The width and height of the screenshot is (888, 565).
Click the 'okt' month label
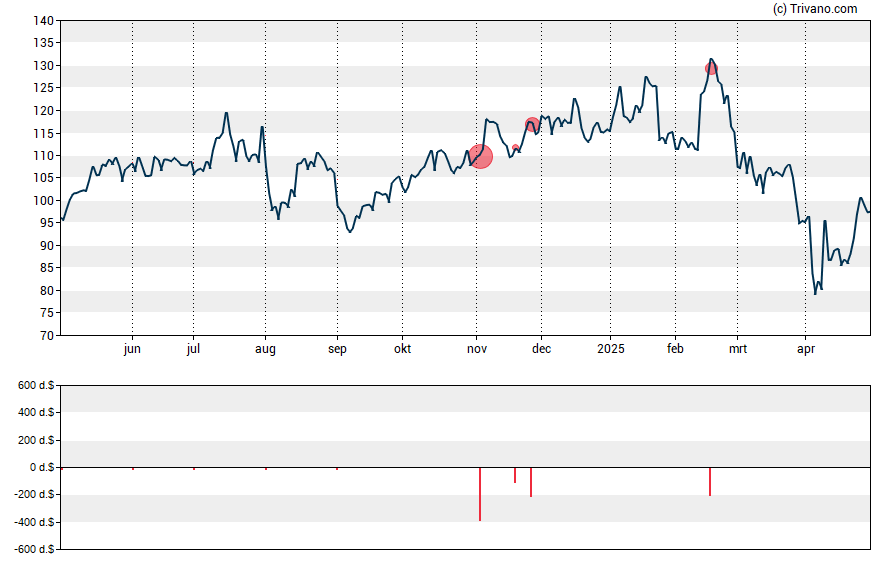[x=403, y=348]
